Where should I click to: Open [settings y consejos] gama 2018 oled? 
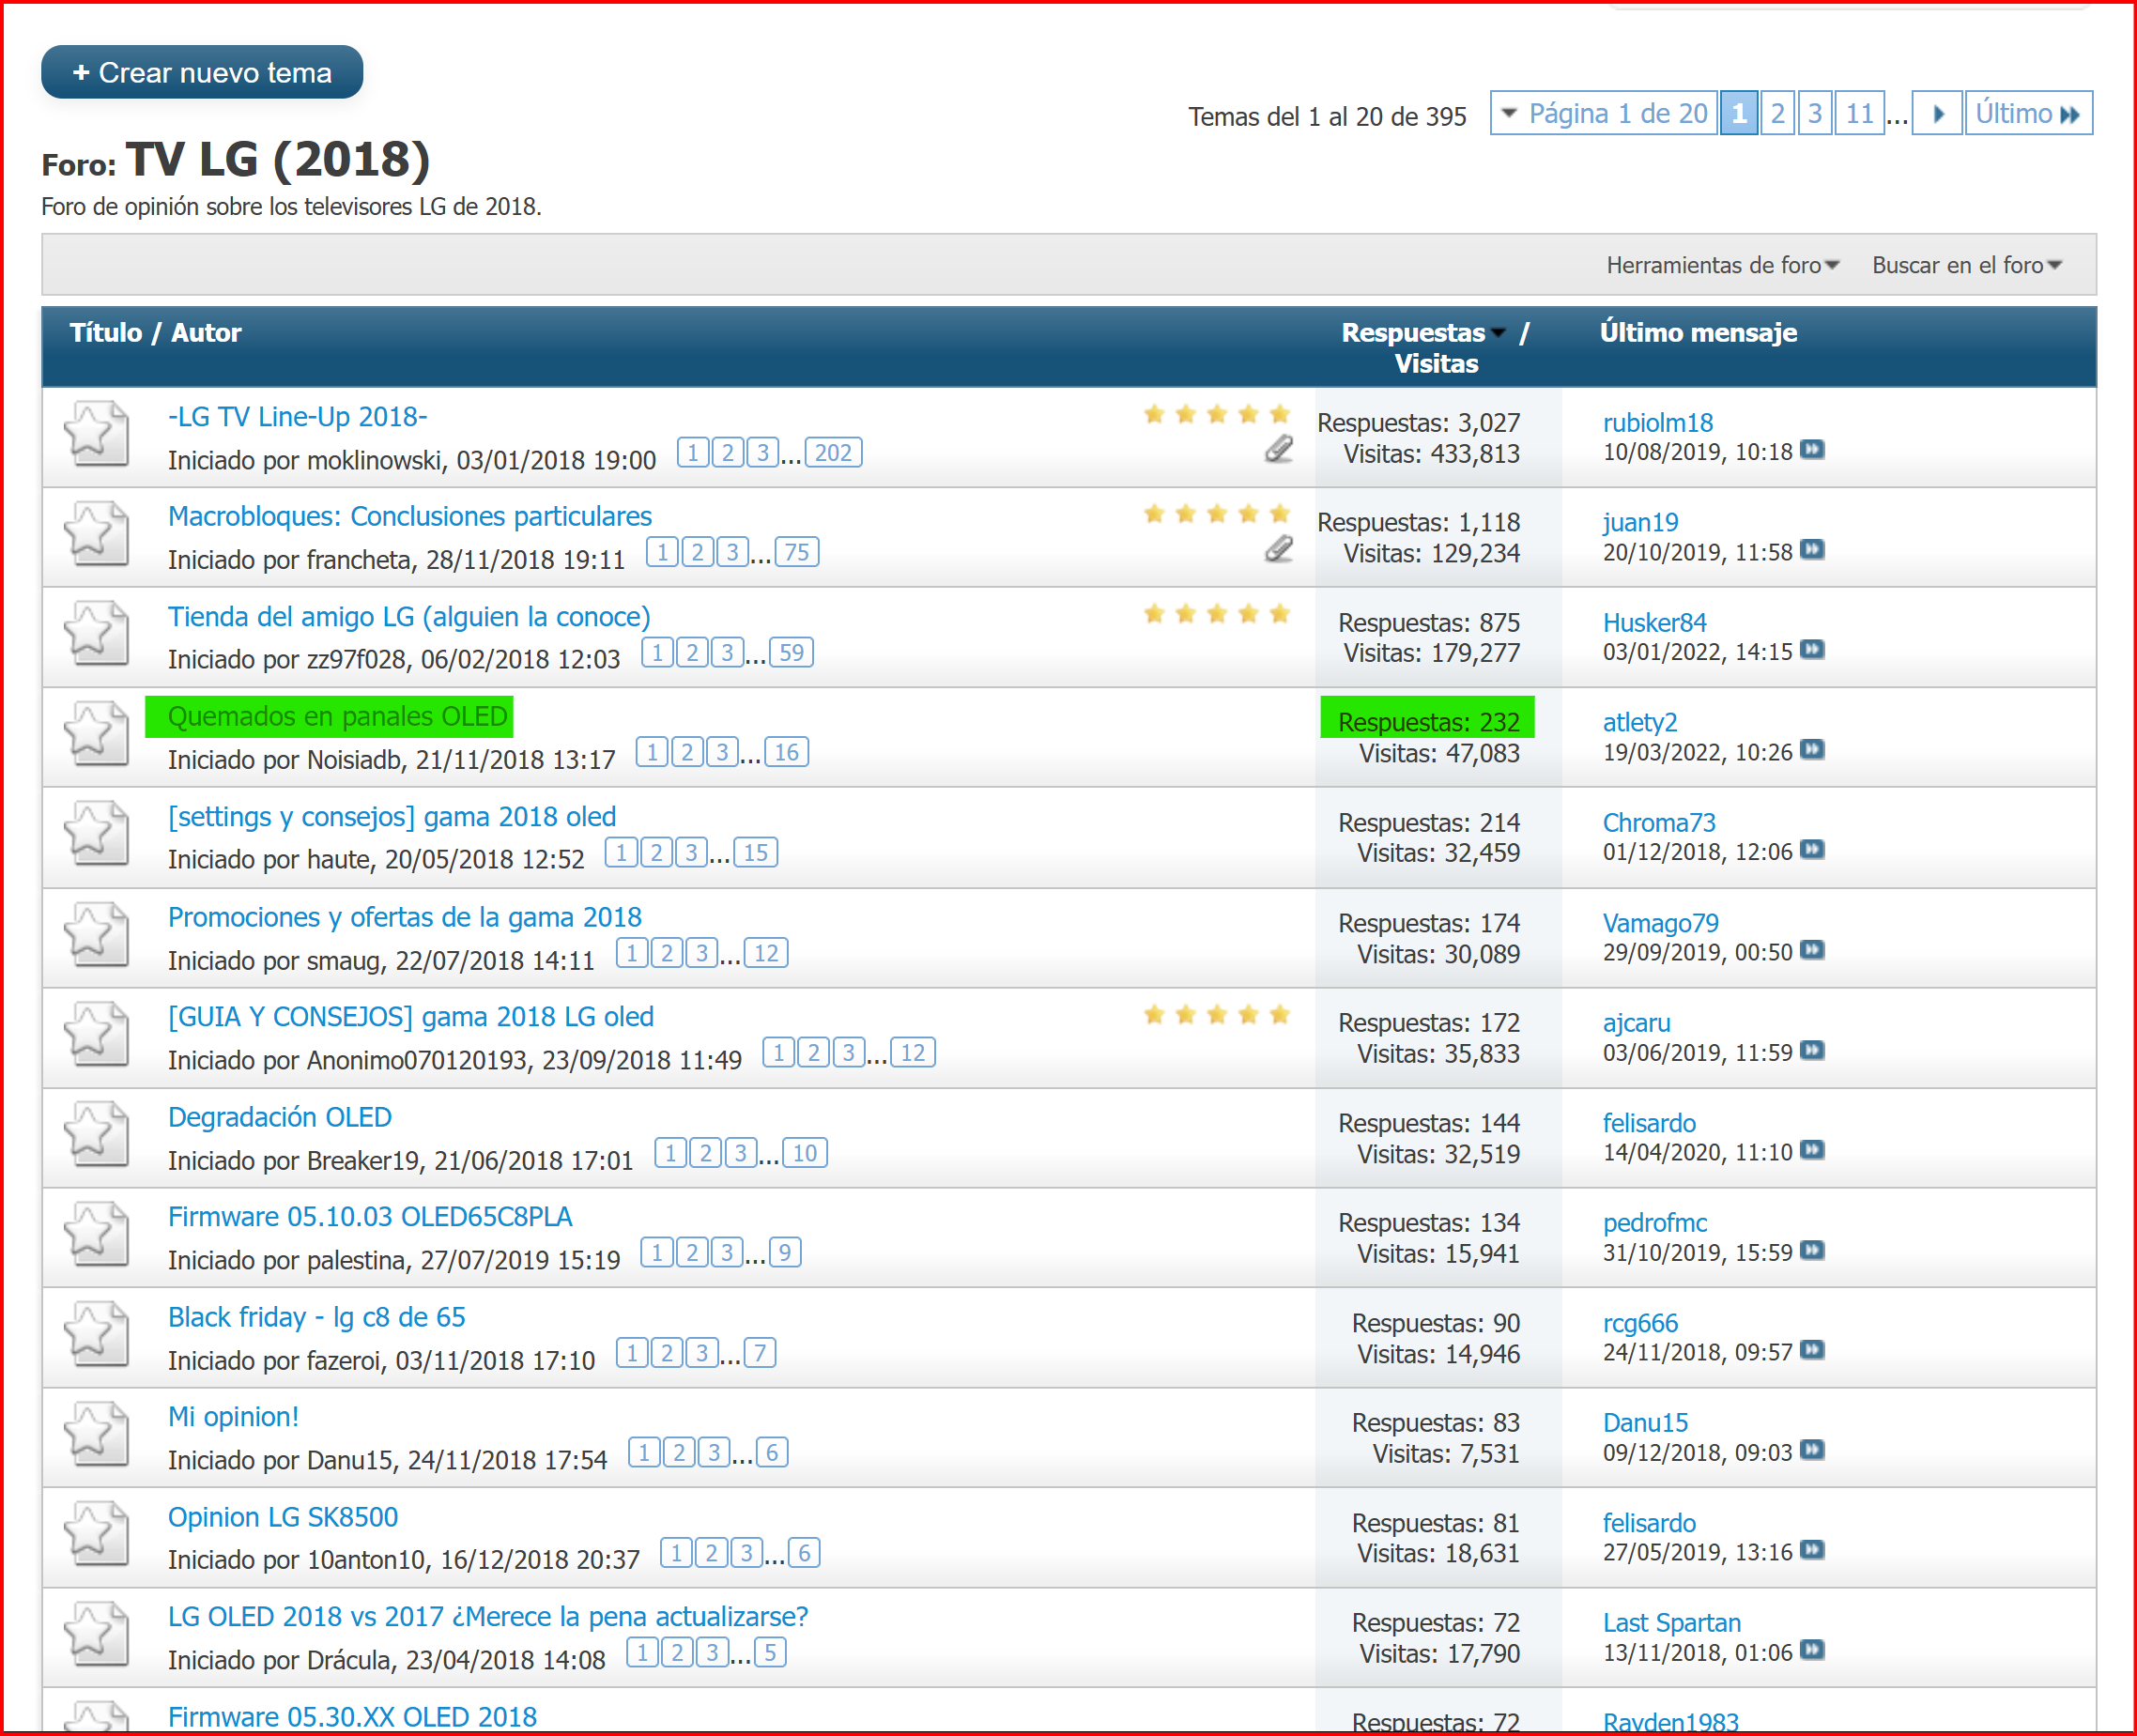(x=392, y=817)
